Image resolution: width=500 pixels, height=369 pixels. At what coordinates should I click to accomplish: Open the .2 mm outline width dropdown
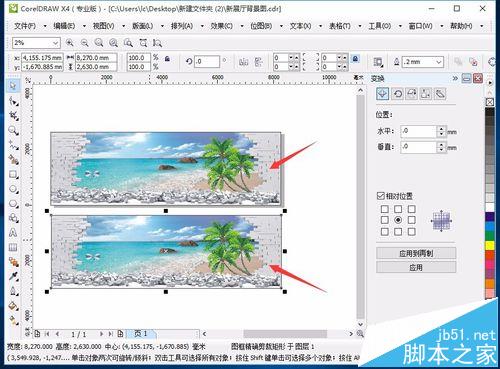coord(439,62)
